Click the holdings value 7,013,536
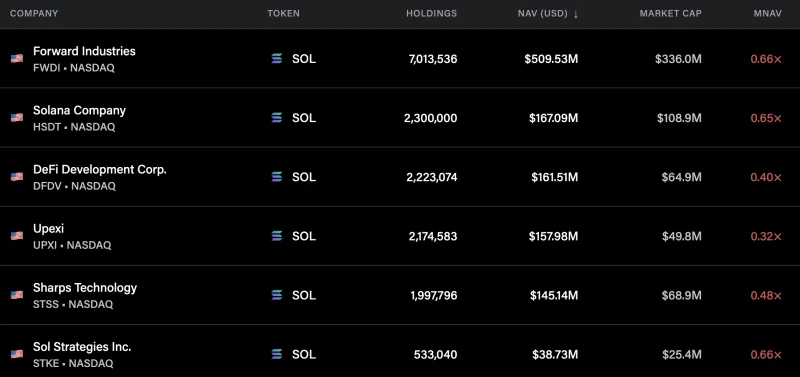Screen dimensions: 800x377 (x=433, y=59)
